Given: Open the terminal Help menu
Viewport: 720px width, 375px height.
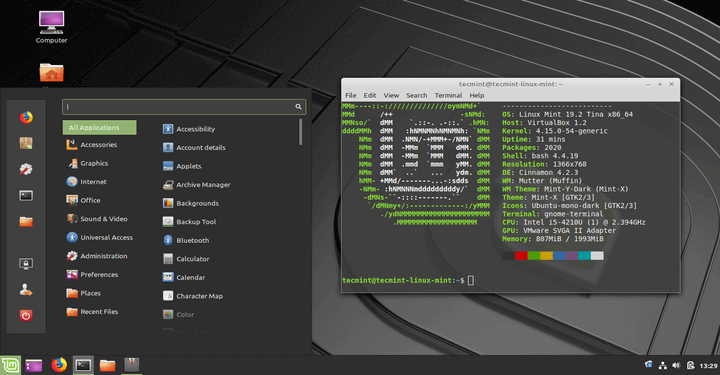Looking at the screenshot, I should (x=477, y=95).
